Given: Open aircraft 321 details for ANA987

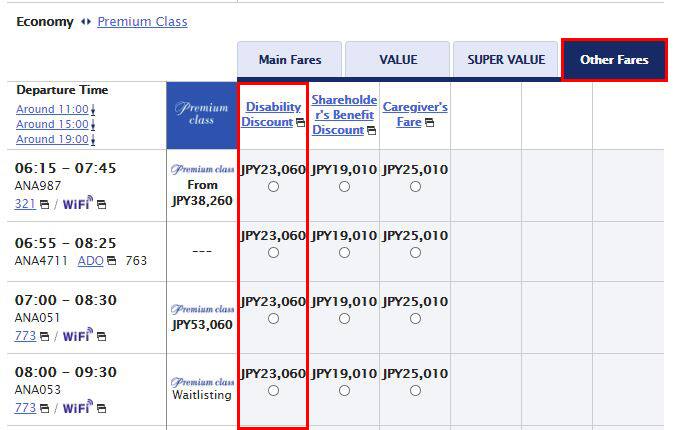Looking at the screenshot, I should click(x=24, y=204).
